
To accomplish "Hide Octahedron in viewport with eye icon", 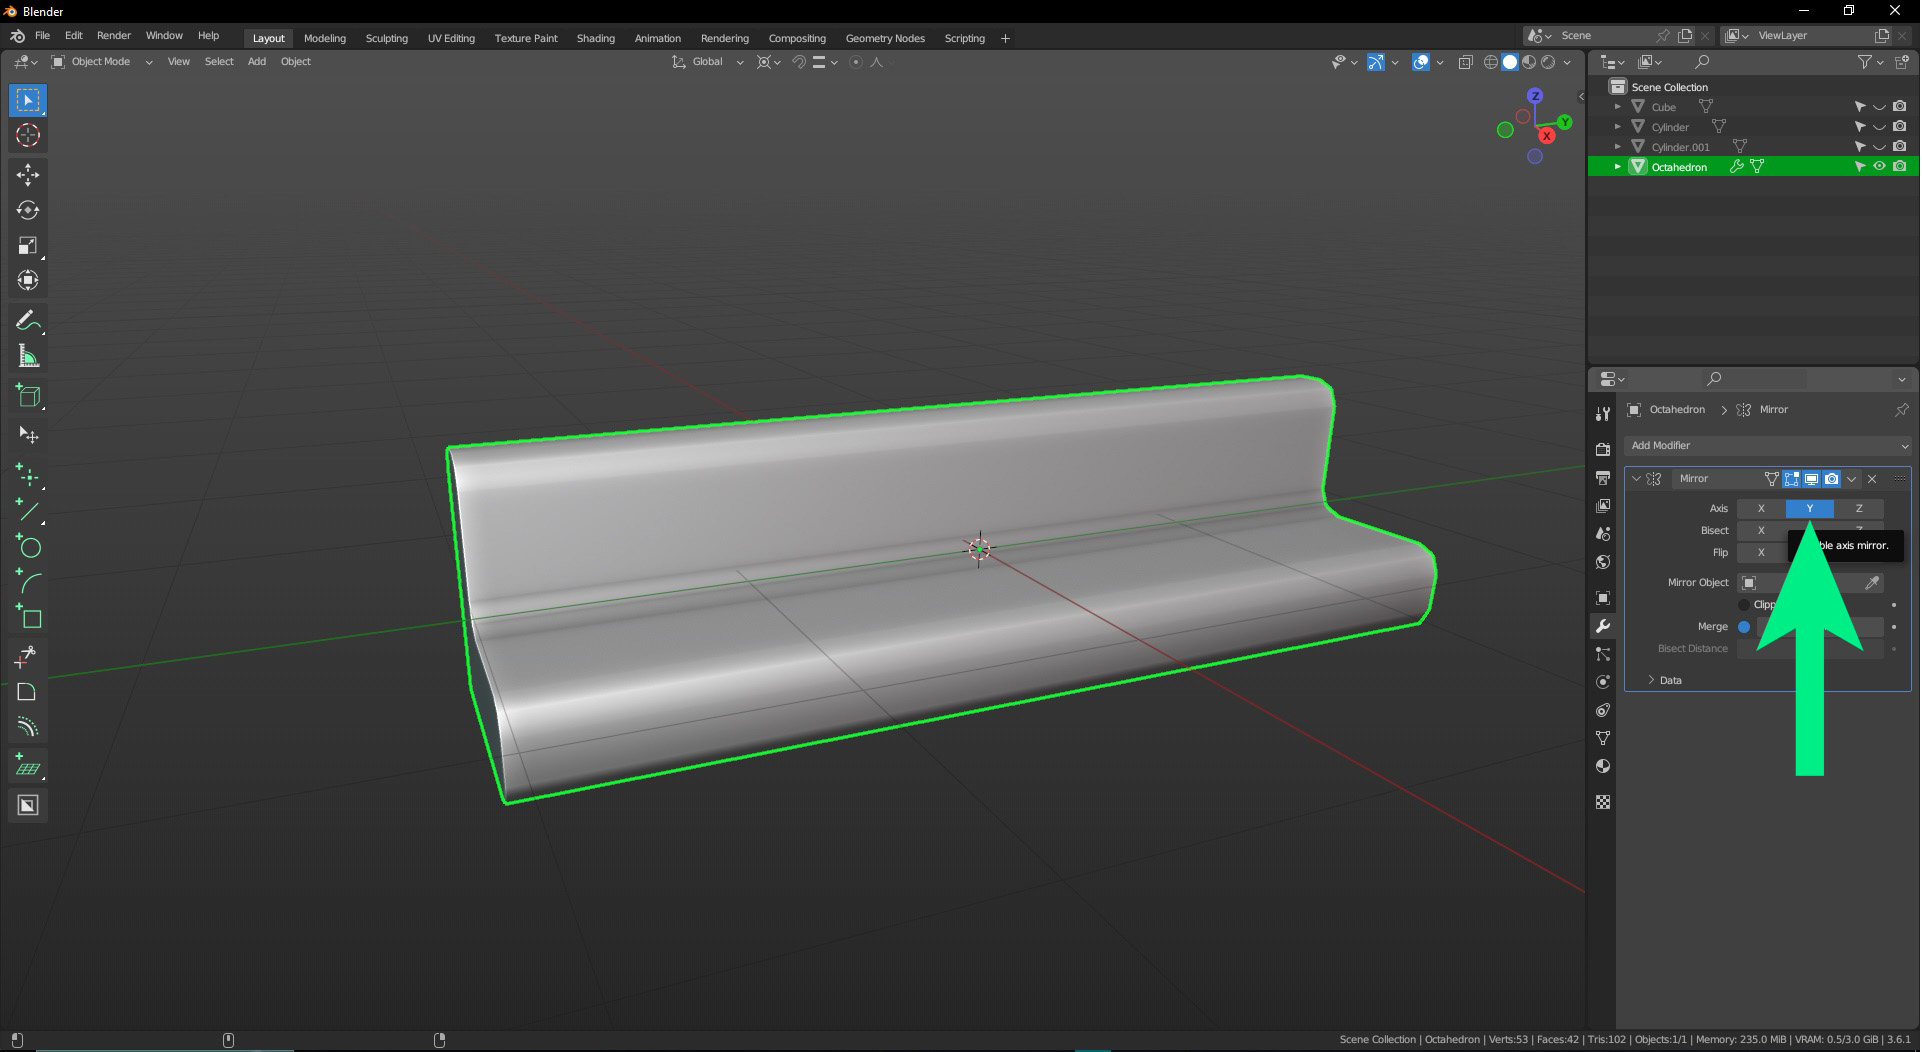I will (1879, 167).
